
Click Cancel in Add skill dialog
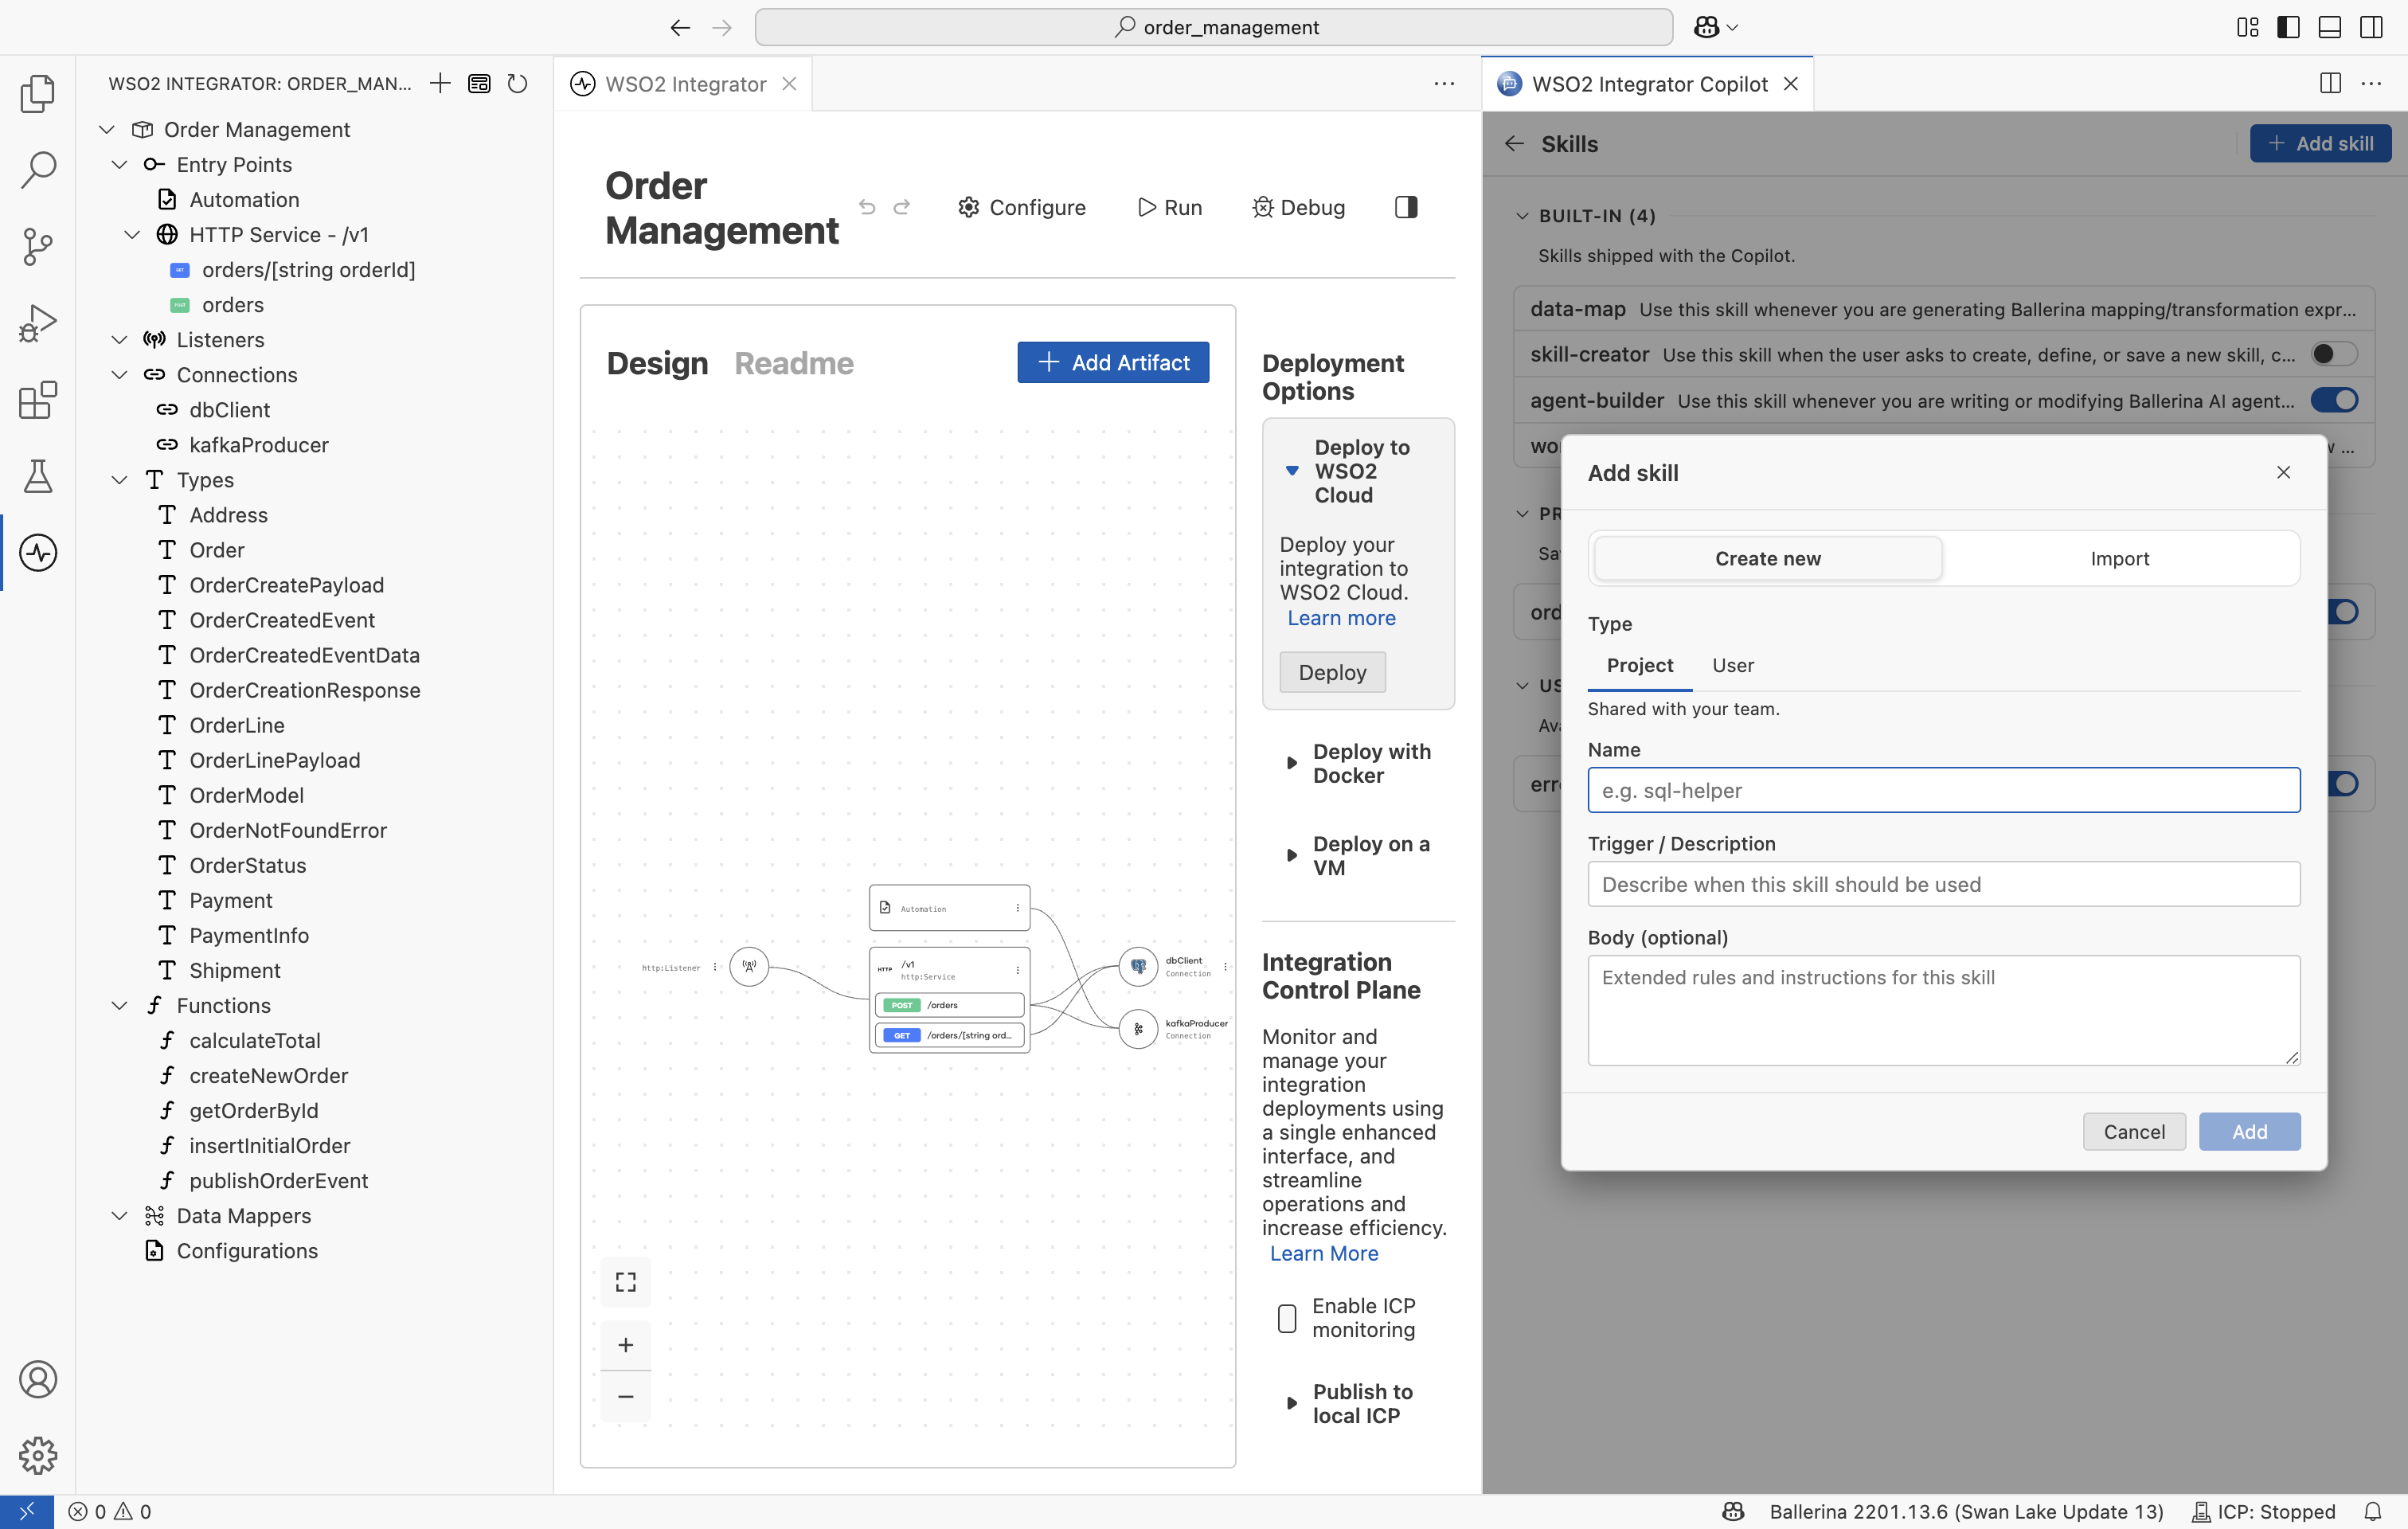click(x=2134, y=1131)
